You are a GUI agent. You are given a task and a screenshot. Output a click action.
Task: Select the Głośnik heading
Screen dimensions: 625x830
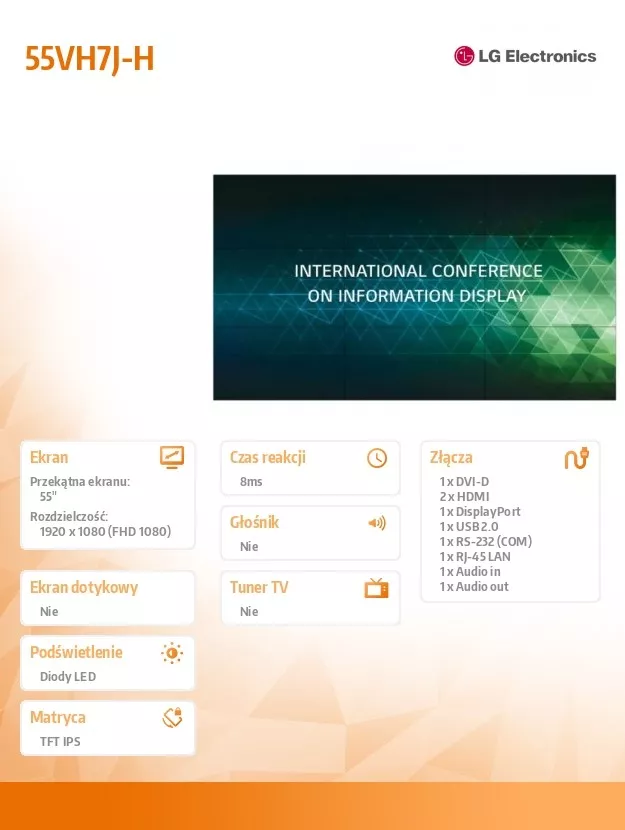[x=254, y=522]
